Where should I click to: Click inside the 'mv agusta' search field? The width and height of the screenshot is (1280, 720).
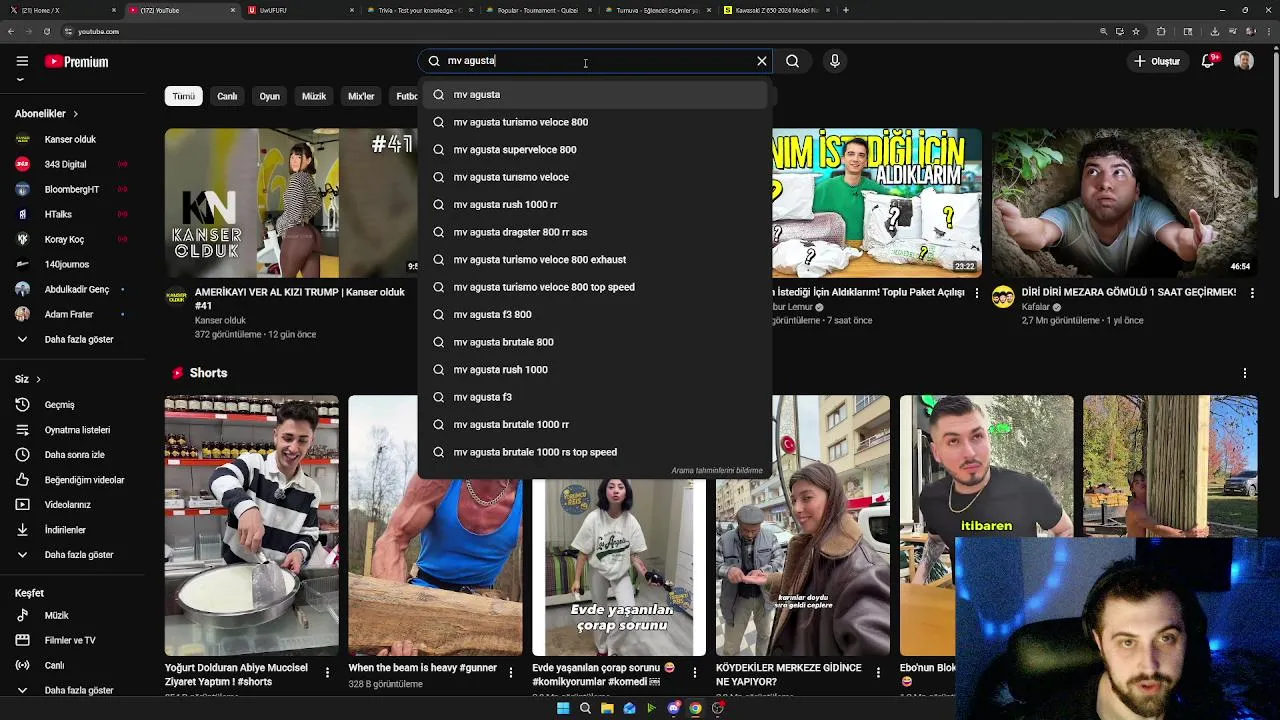click(x=595, y=61)
